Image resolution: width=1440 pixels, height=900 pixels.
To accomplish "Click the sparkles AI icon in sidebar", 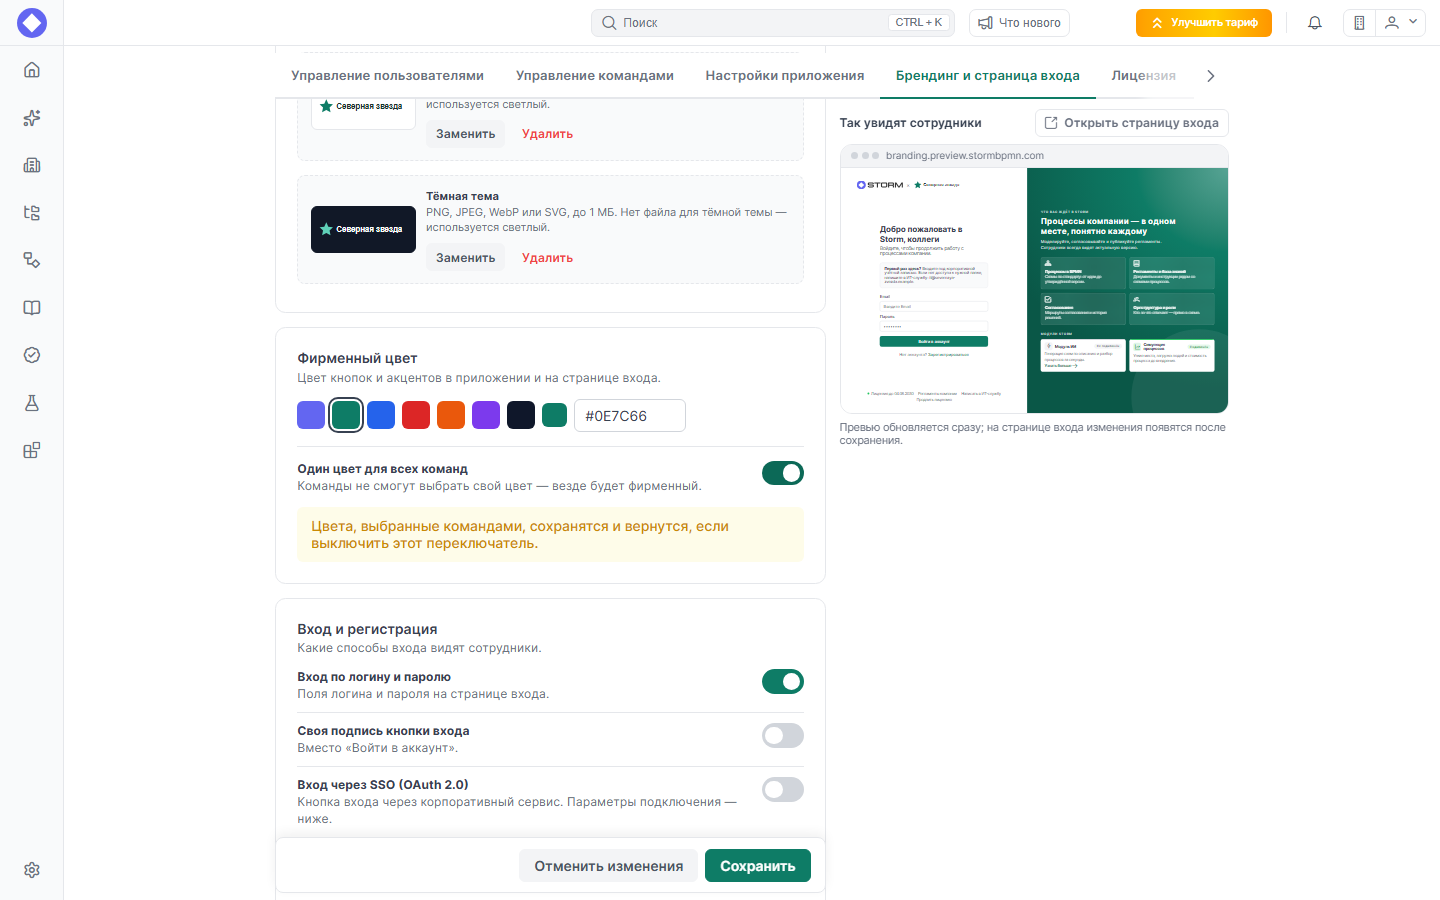I will pyautogui.click(x=32, y=118).
